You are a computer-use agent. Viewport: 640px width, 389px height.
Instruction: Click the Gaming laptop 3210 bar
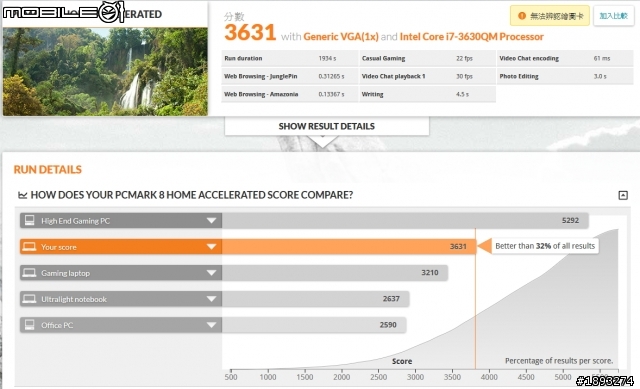[335, 273]
